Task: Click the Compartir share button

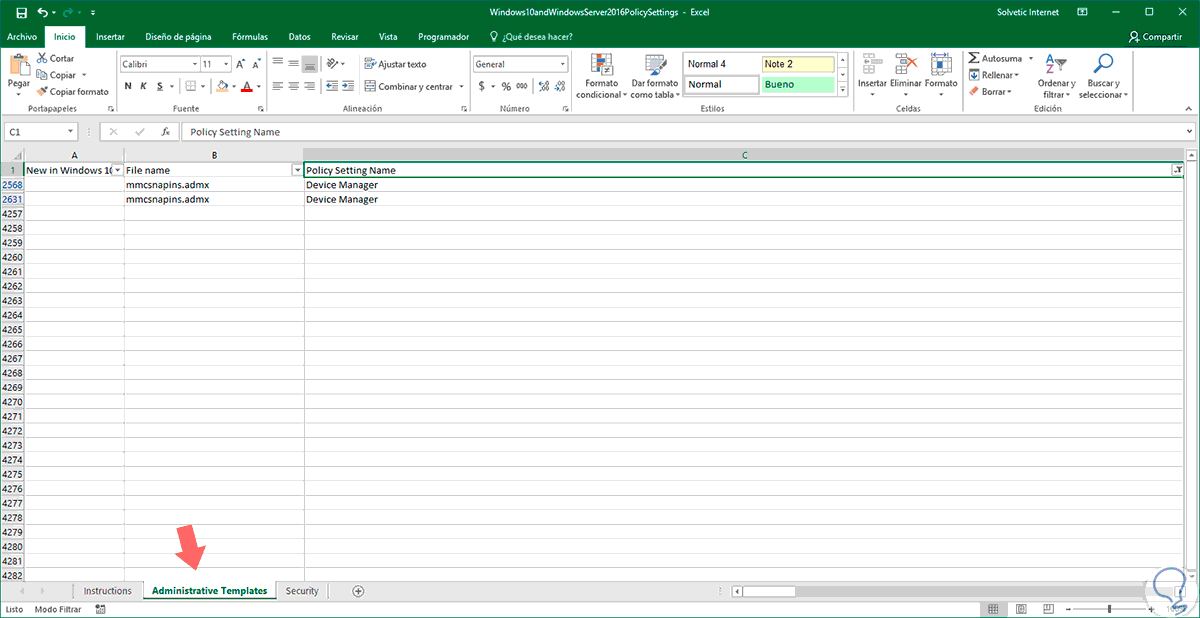Action: point(1155,36)
